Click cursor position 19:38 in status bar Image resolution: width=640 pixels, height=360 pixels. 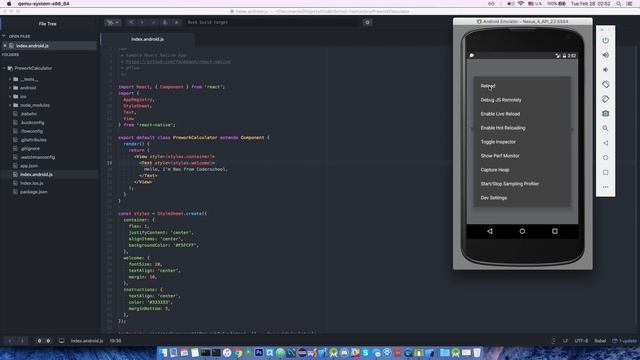click(x=115, y=341)
